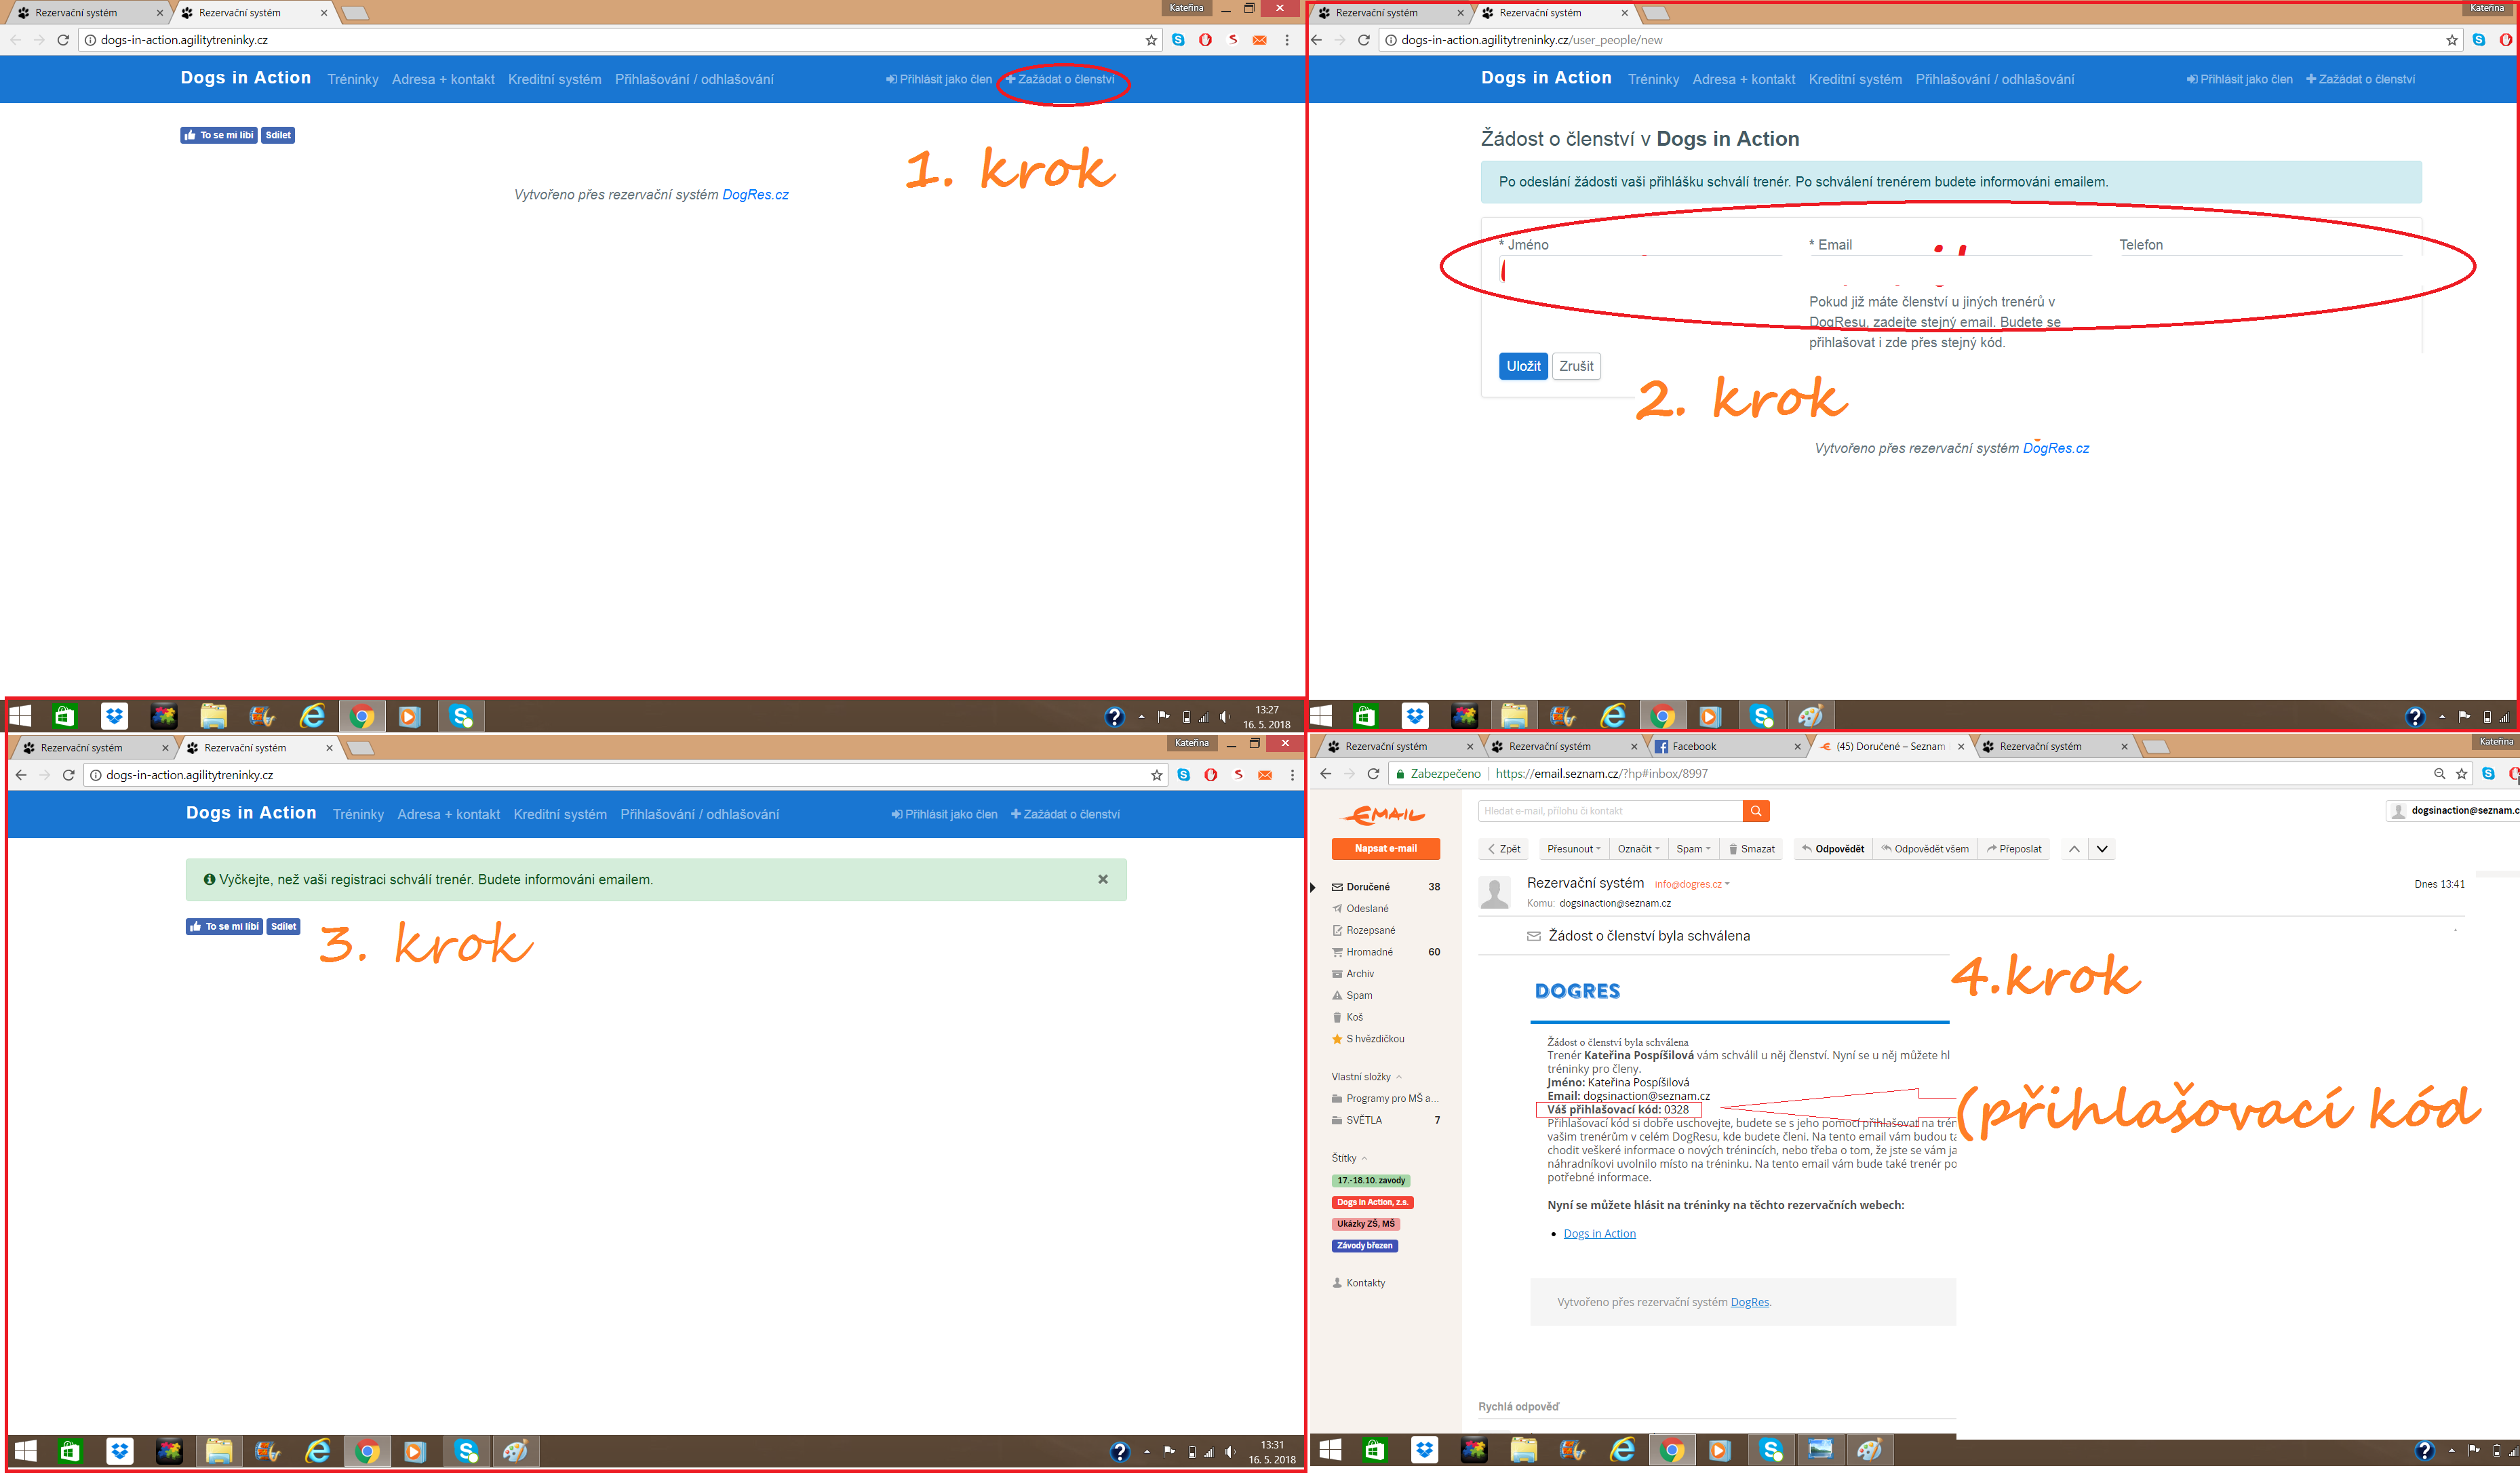
Task: Click Smazat trash button in email toolbar
Action: click(1752, 849)
